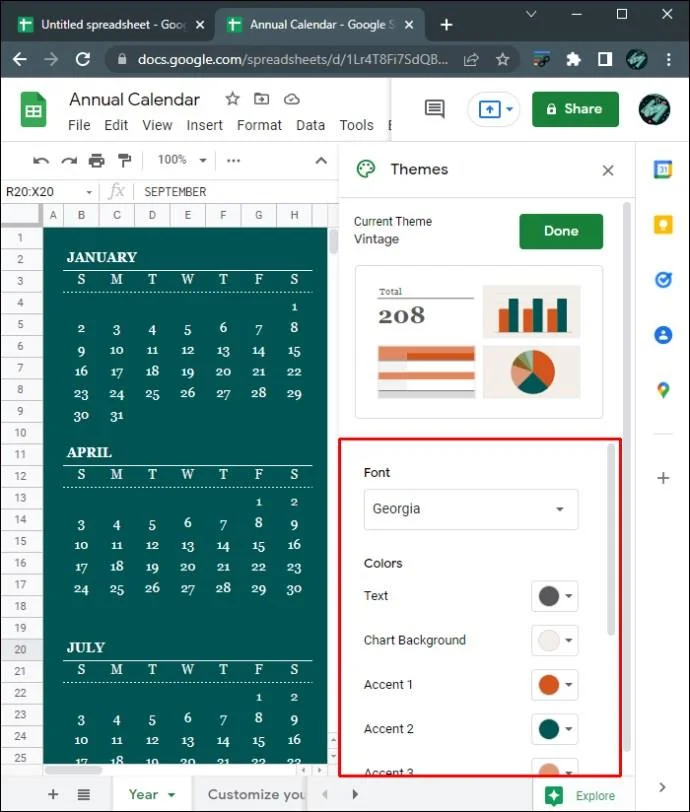Hide side panel with bottom chevron
Image resolution: width=690 pixels, height=812 pixels.
point(663,787)
